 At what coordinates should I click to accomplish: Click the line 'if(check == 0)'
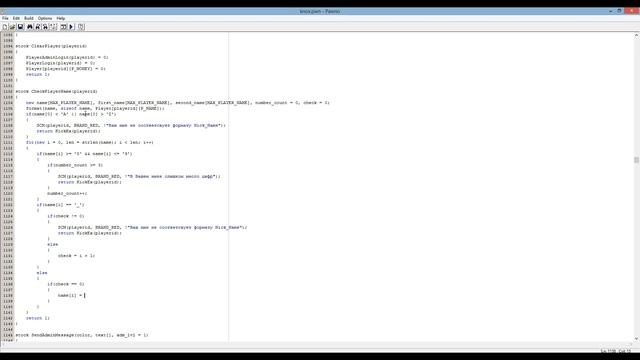pyautogui.click(x=66, y=284)
